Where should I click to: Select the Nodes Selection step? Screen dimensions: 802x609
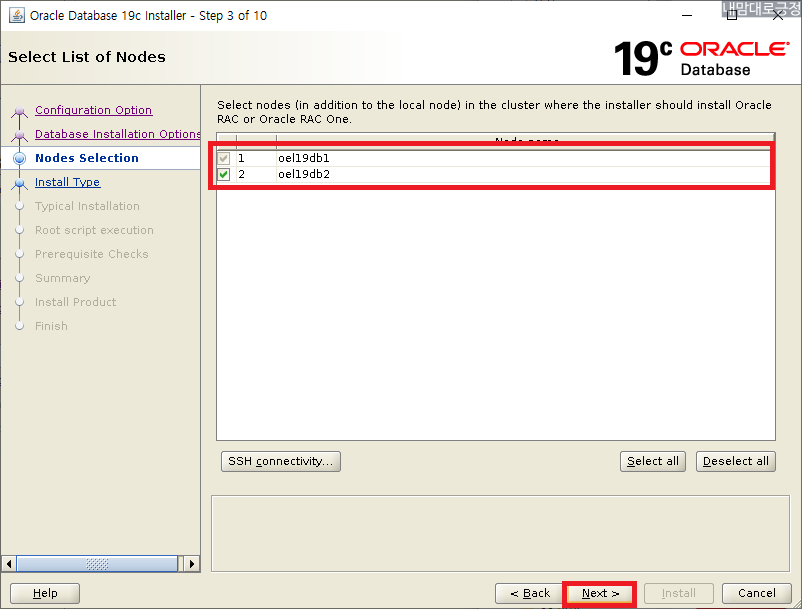[87, 158]
